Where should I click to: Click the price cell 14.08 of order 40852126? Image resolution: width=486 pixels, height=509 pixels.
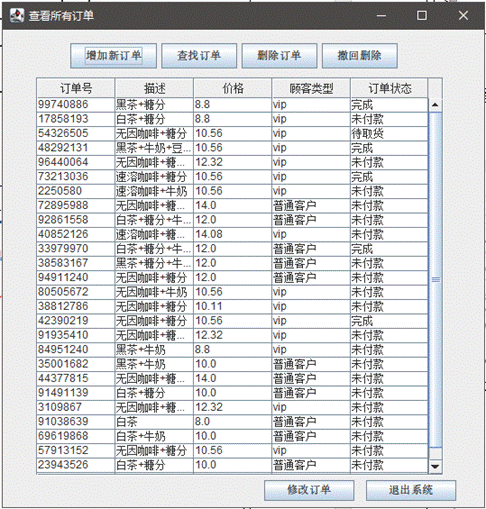tap(233, 234)
